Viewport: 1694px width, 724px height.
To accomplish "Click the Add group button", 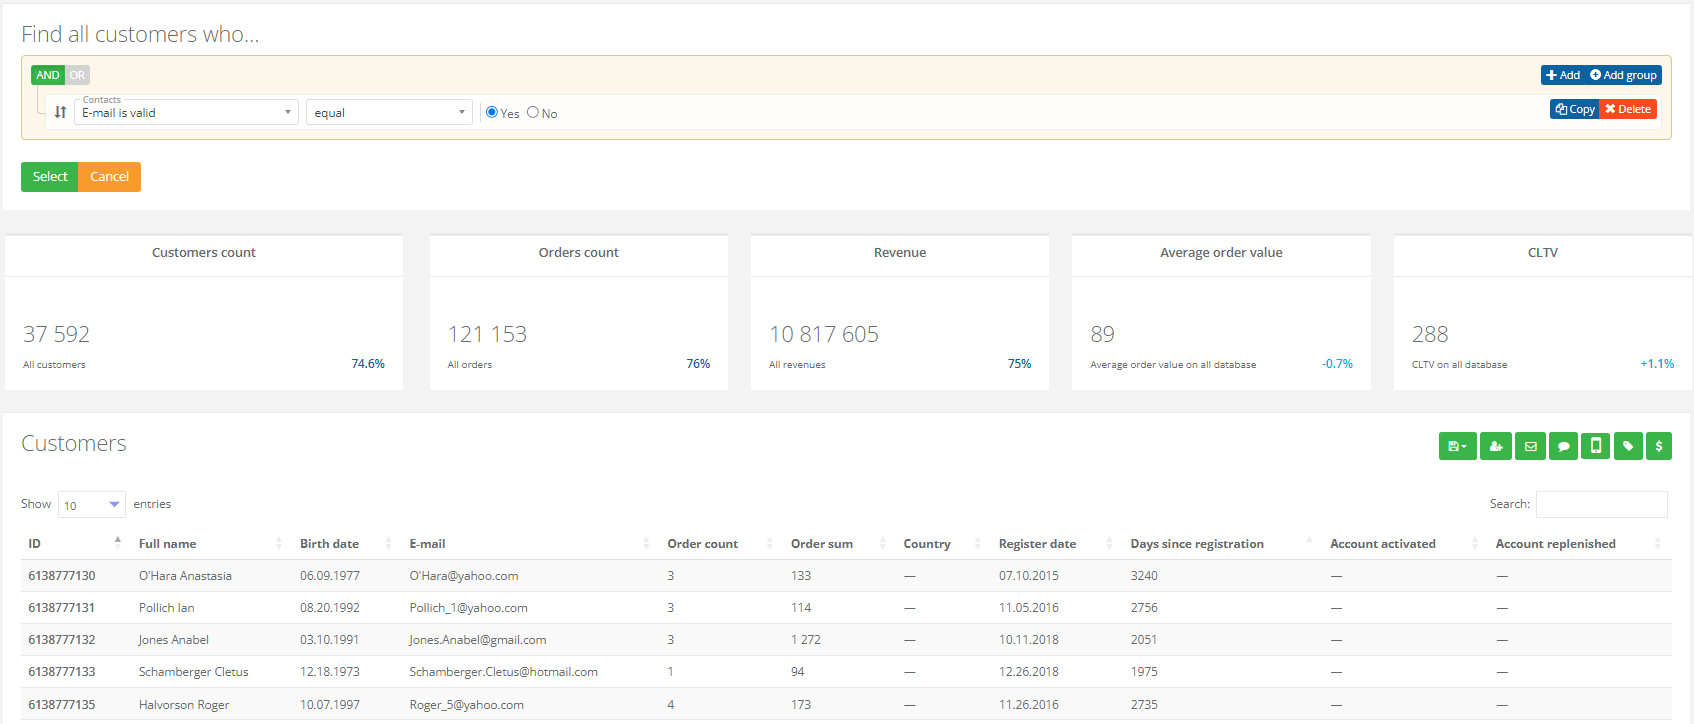I will point(1623,75).
